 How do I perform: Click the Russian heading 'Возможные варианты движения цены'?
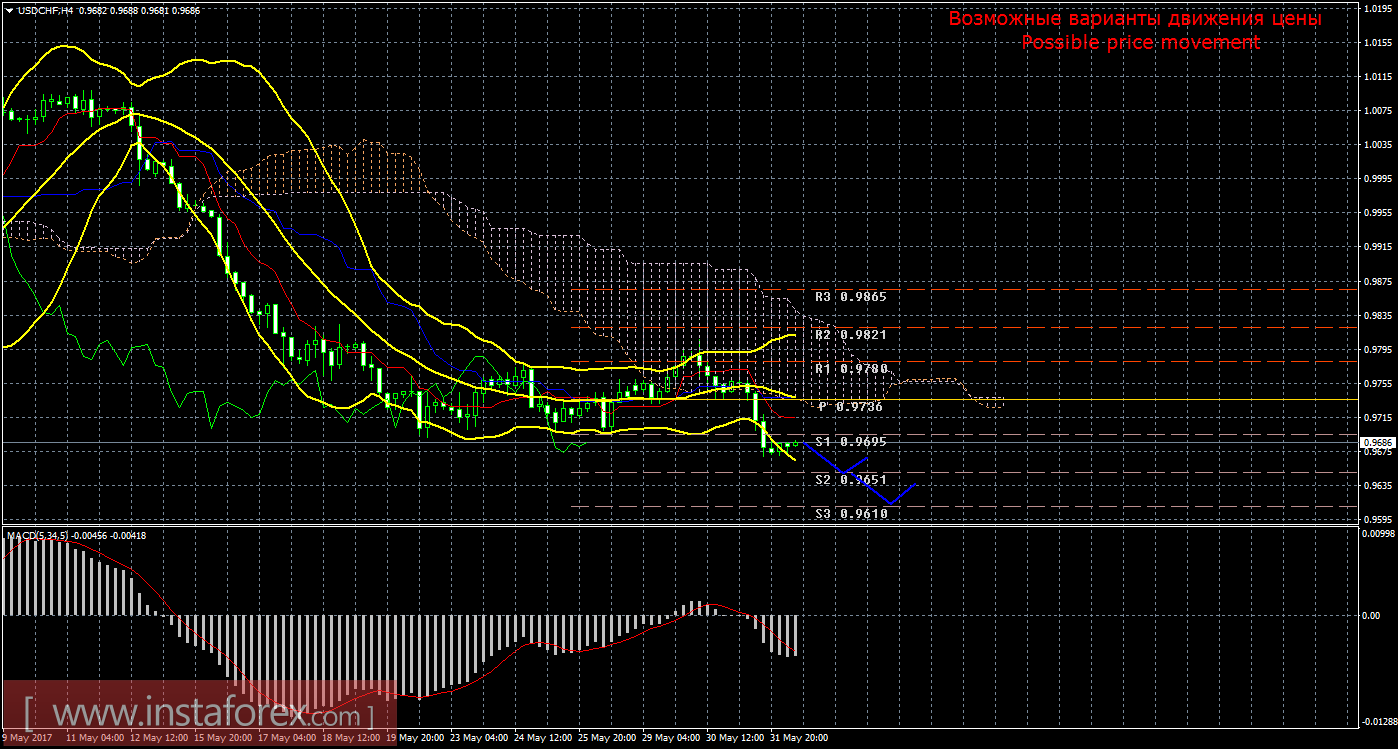pos(1135,19)
